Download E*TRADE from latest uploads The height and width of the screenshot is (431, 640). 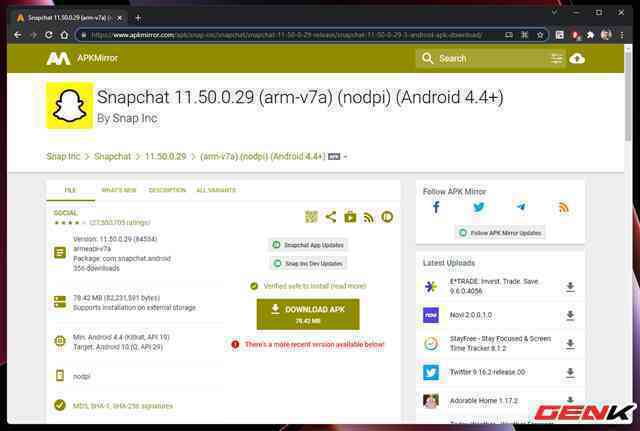(x=570, y=287)
